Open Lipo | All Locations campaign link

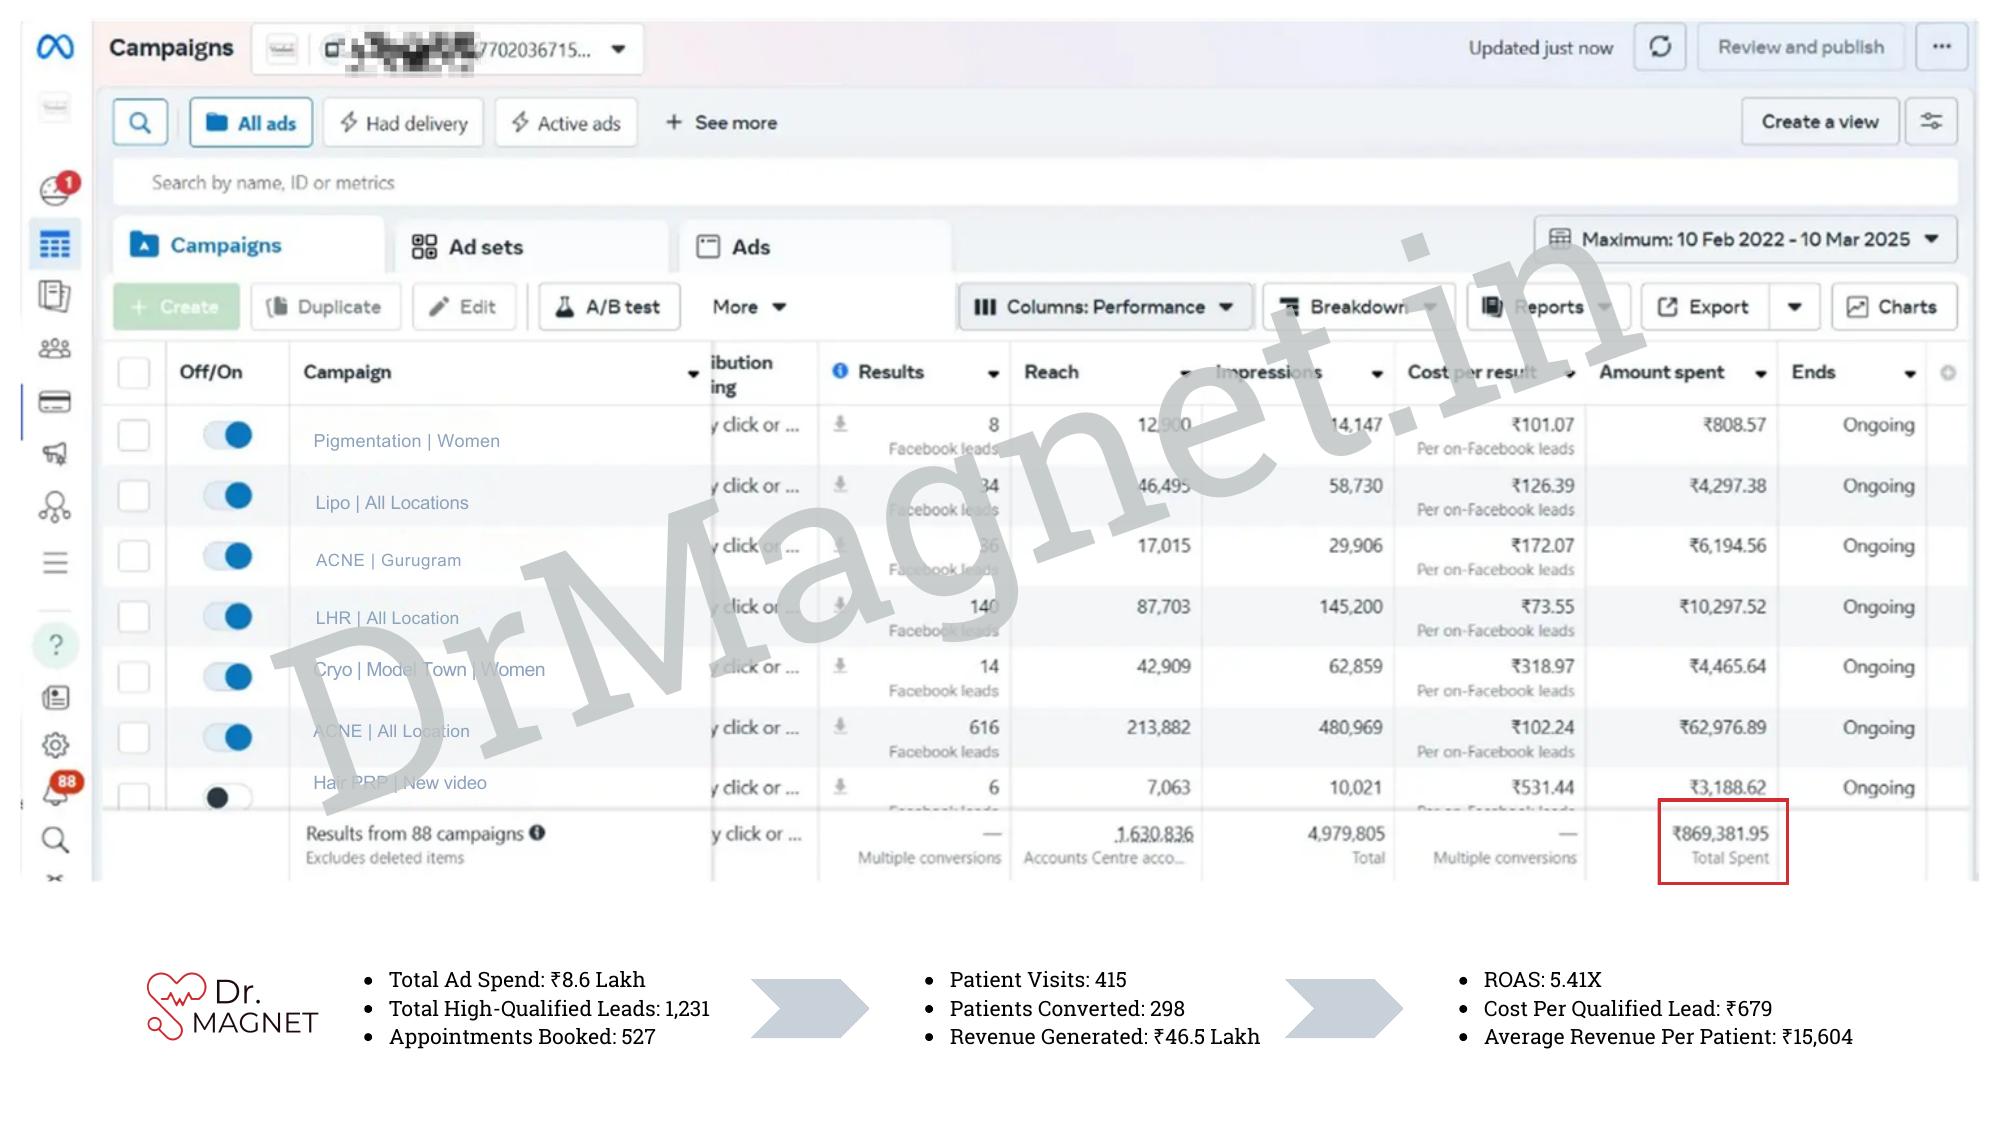[392, 502]
